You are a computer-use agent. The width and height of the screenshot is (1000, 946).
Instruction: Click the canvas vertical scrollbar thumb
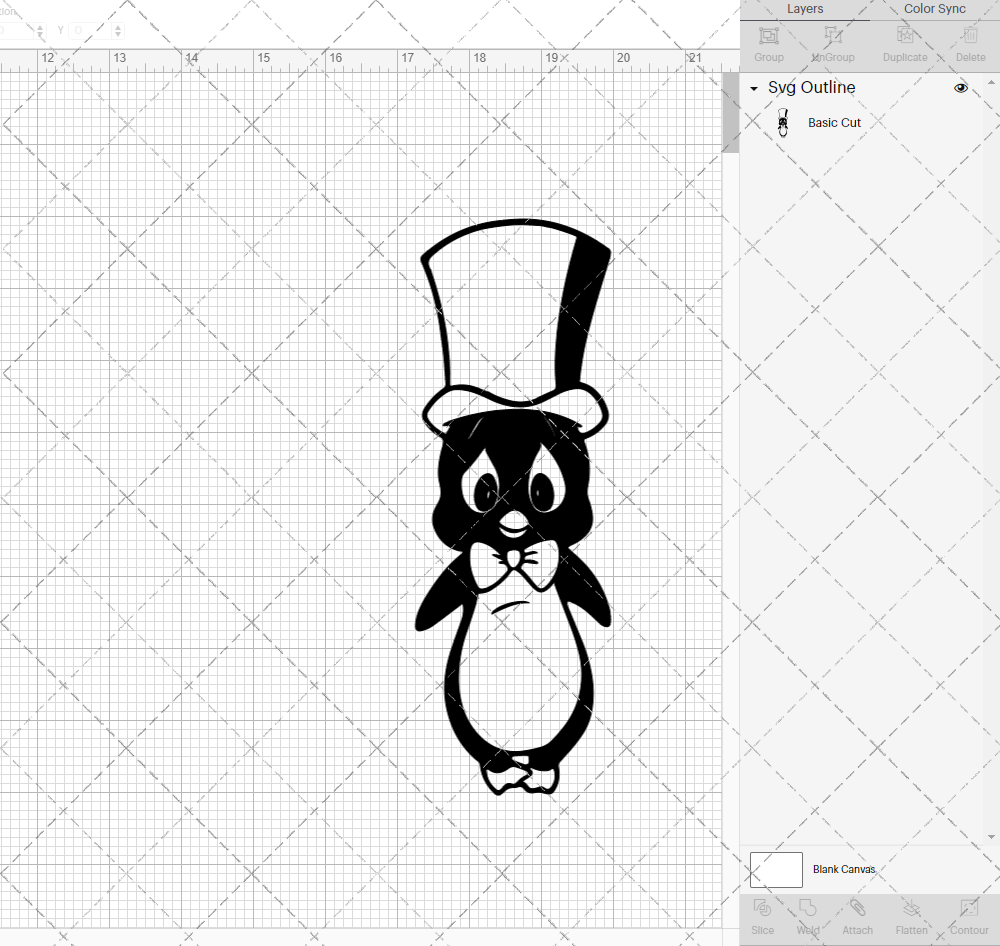[728, 112]
